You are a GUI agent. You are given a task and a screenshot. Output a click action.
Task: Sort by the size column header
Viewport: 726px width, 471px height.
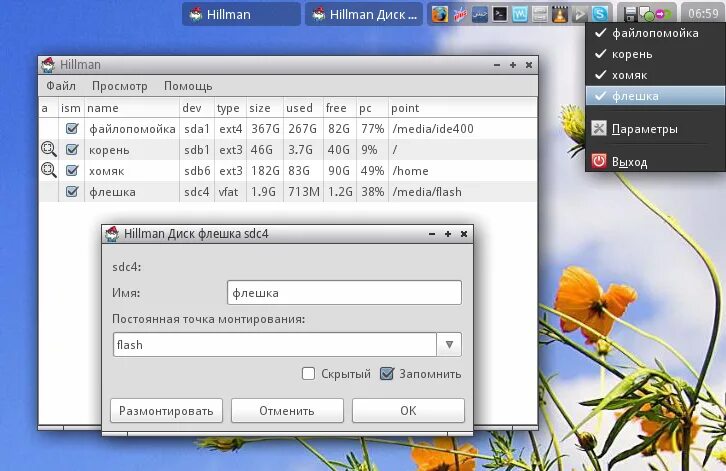point(264,108)
